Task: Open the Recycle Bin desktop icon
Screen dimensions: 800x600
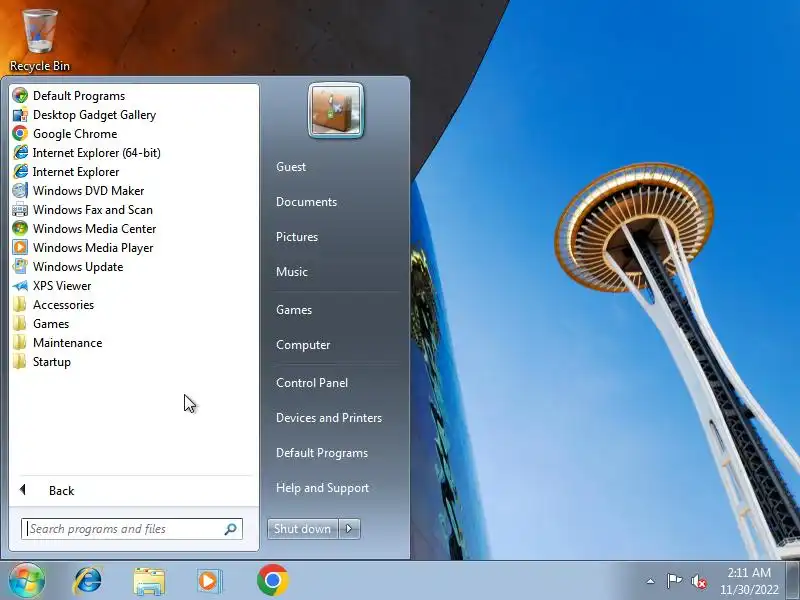Action: [x=40, y=40]
